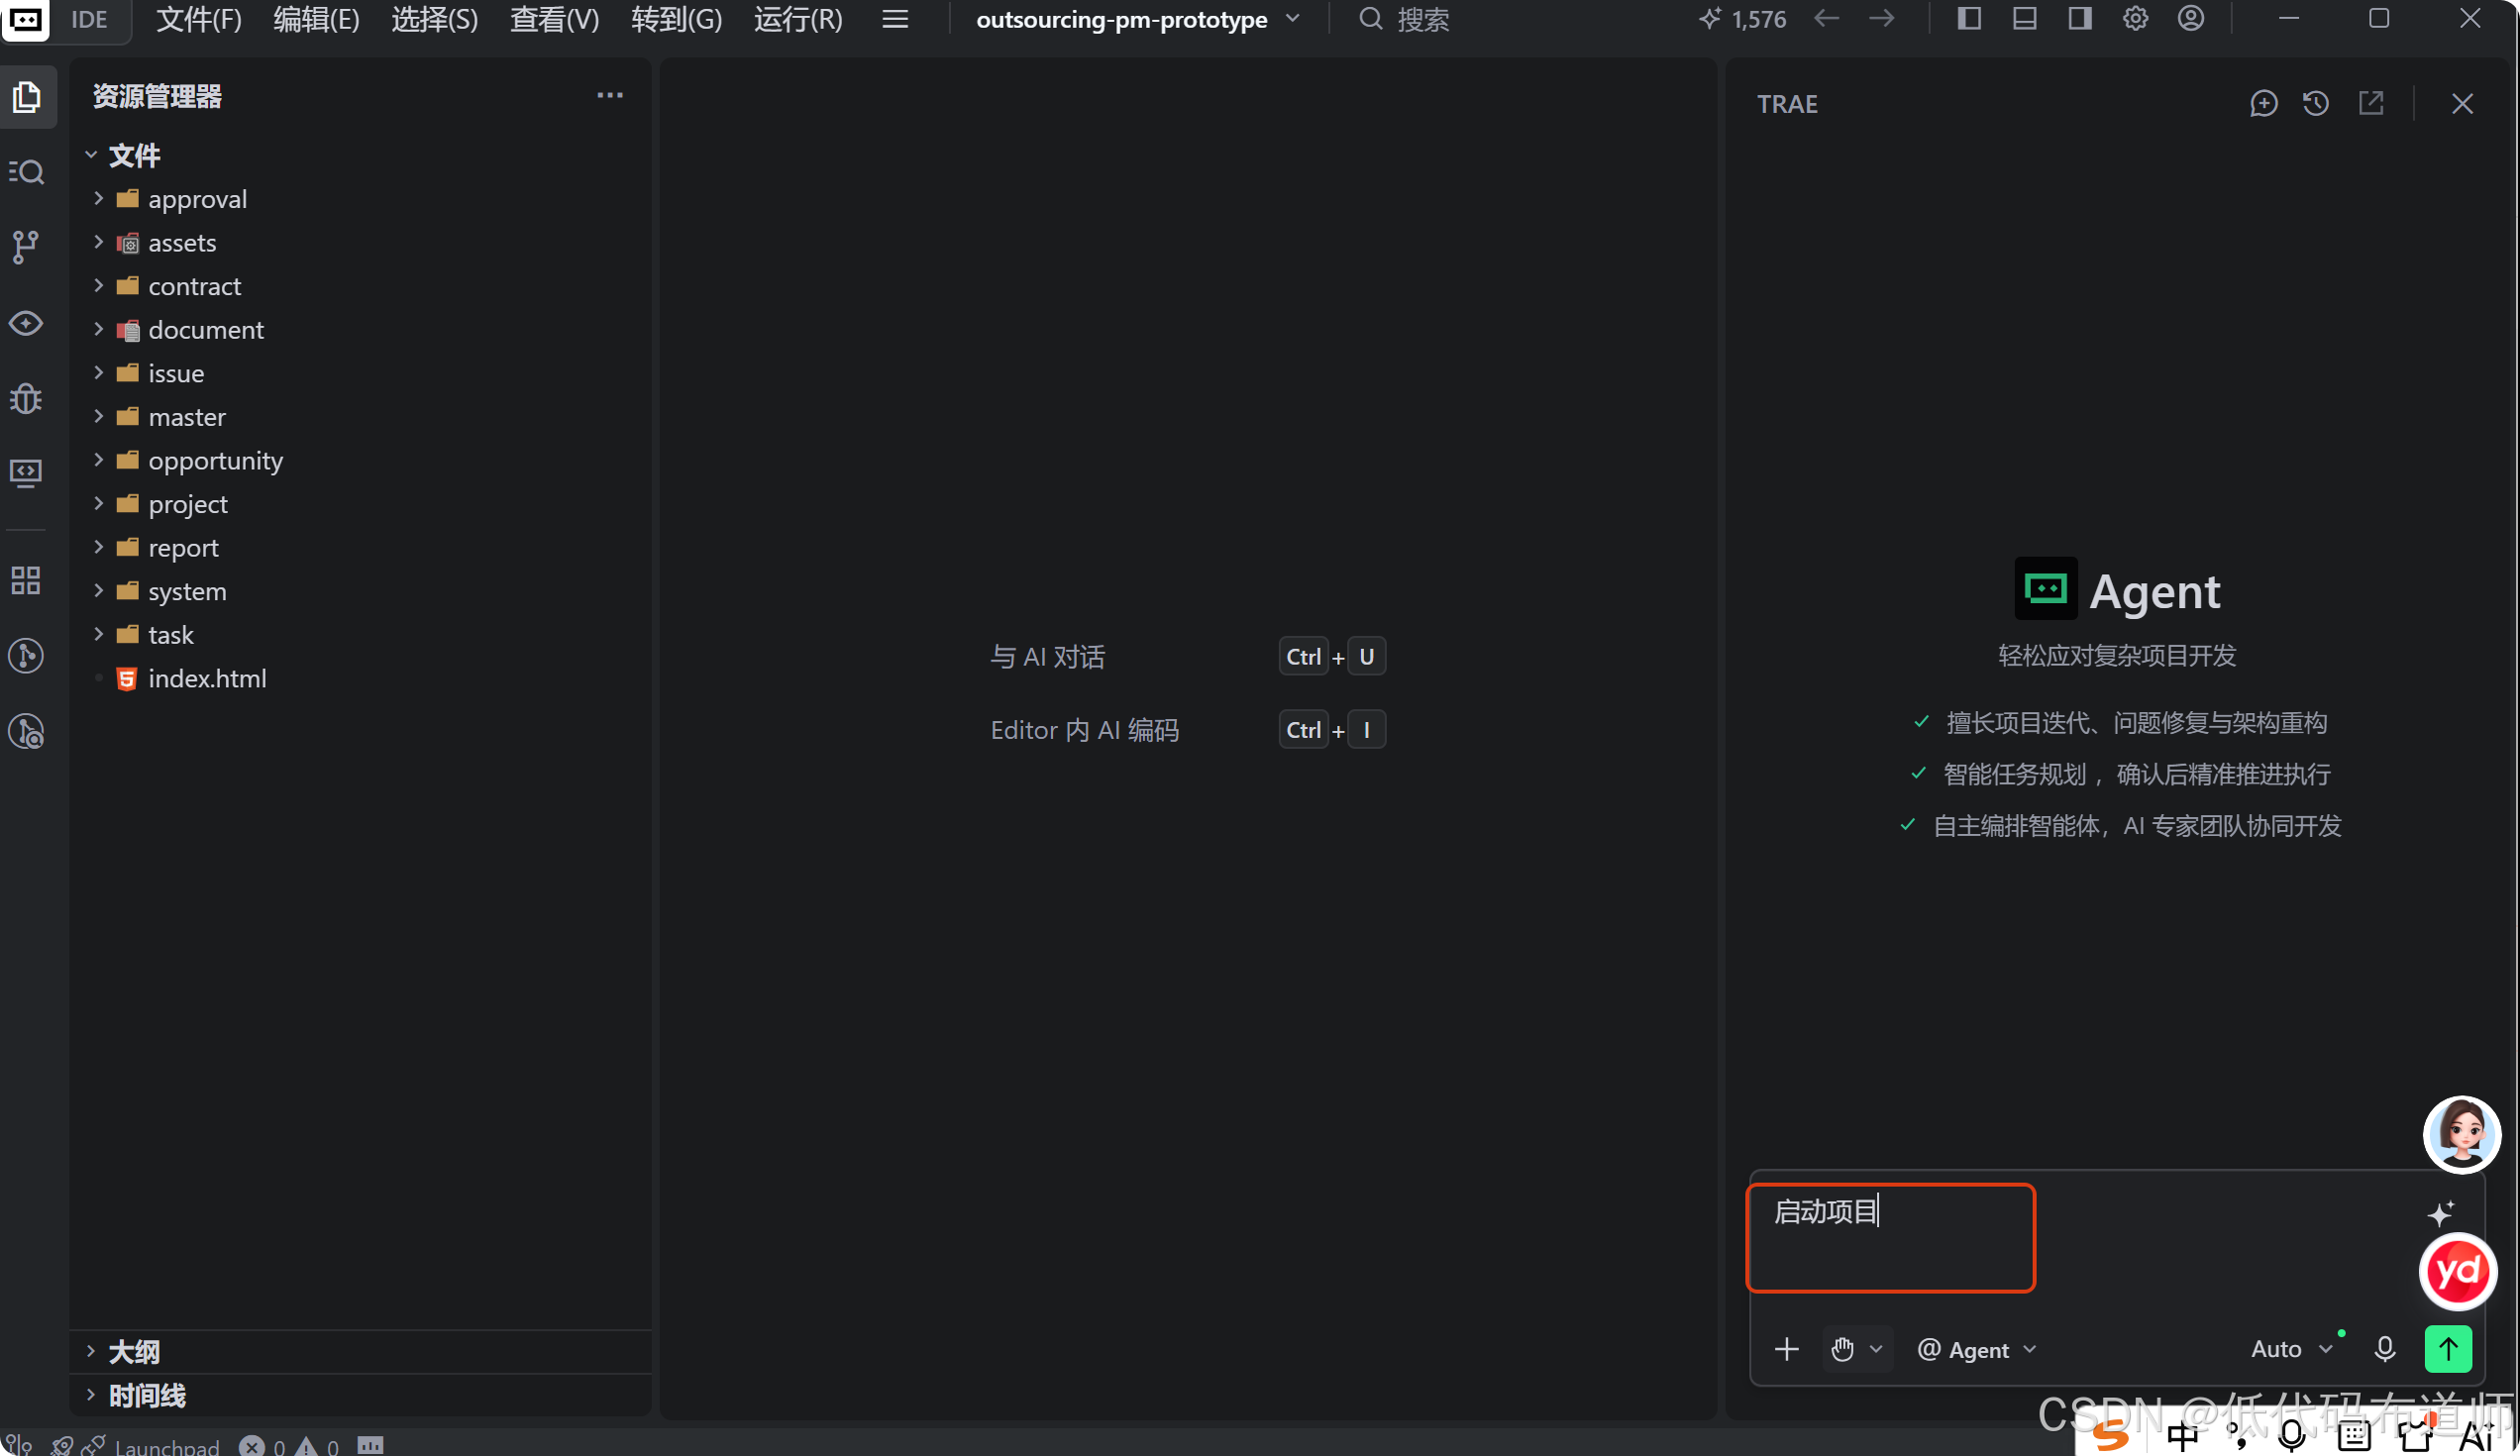
Task: Close the TRAE chat panel
Action: (x=2462, y=103)
